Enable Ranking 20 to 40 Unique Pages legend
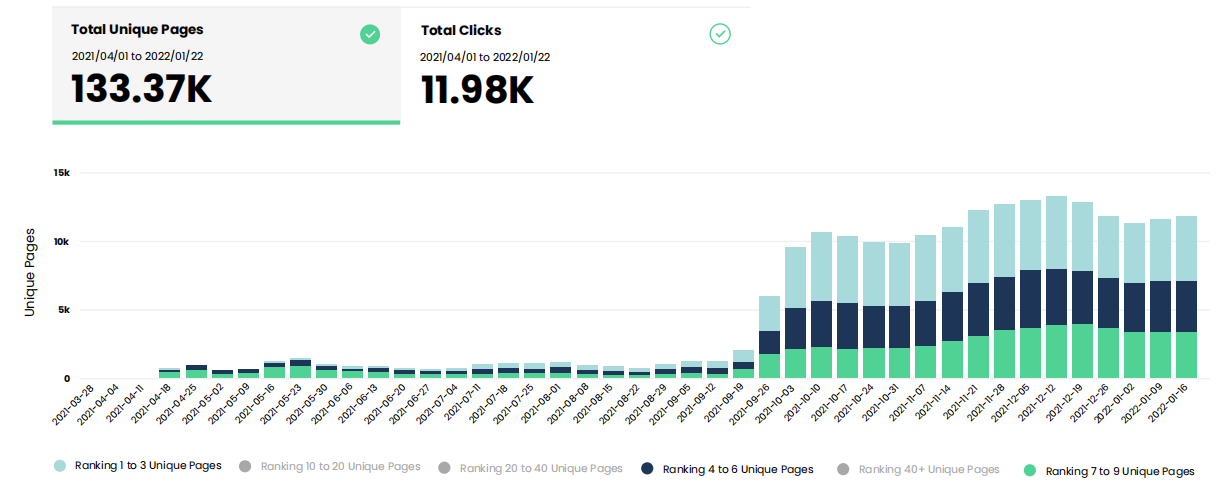This screenshot has width=1220, height=488. (x=530, y=467)
